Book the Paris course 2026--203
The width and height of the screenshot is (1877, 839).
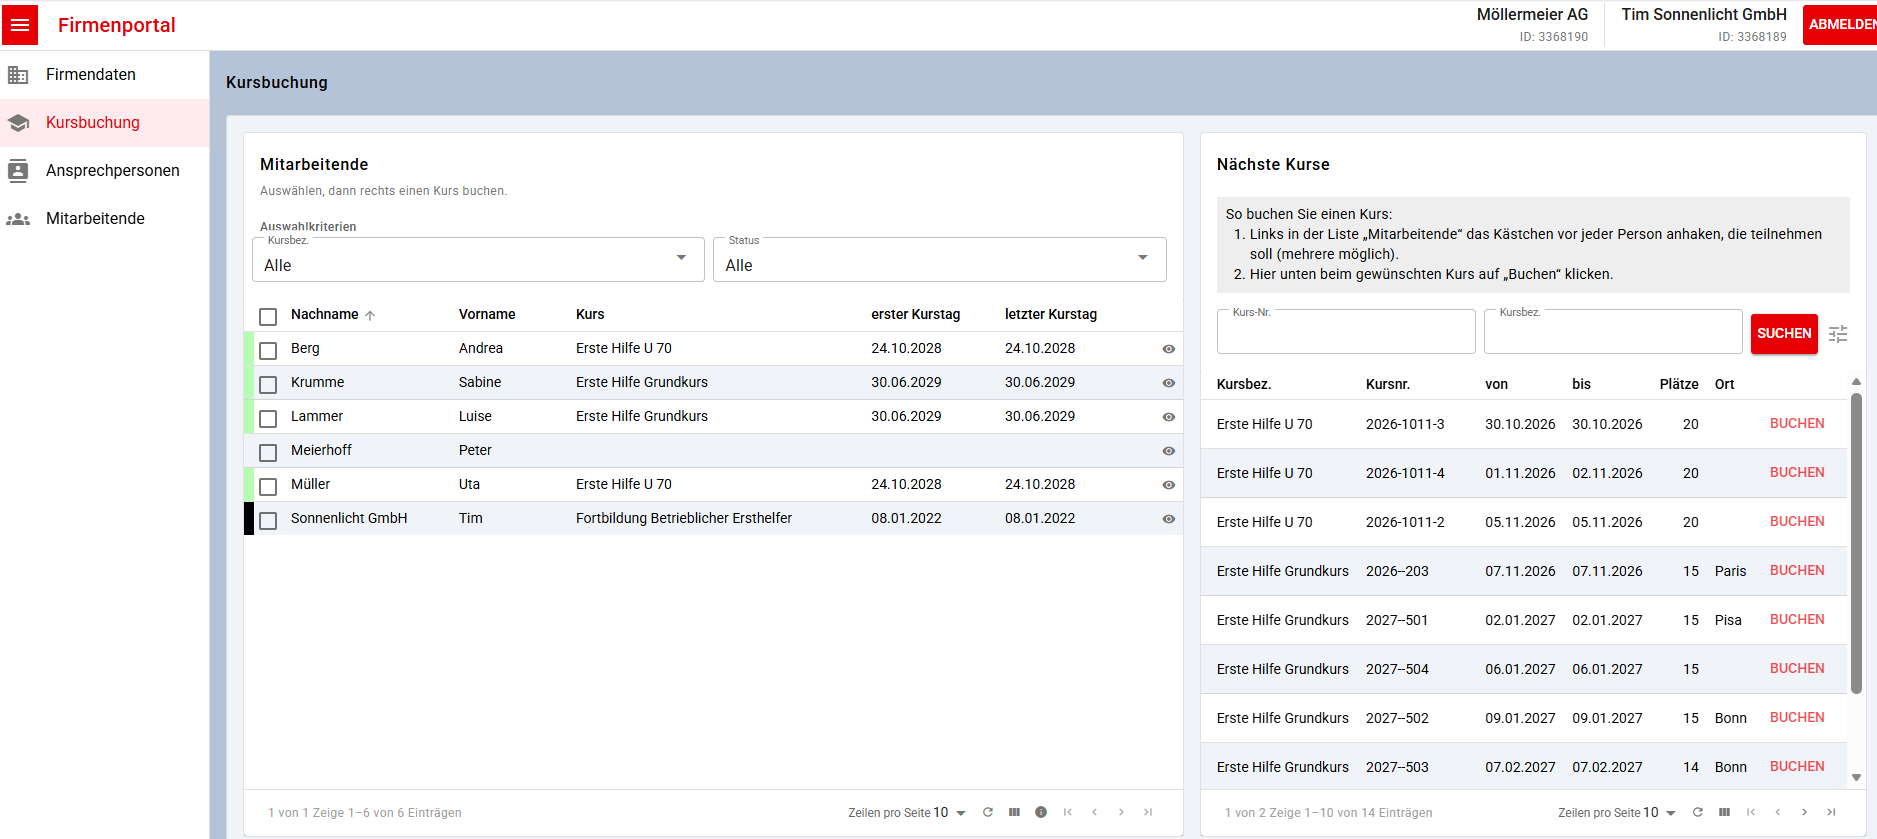pos(1797,570)
